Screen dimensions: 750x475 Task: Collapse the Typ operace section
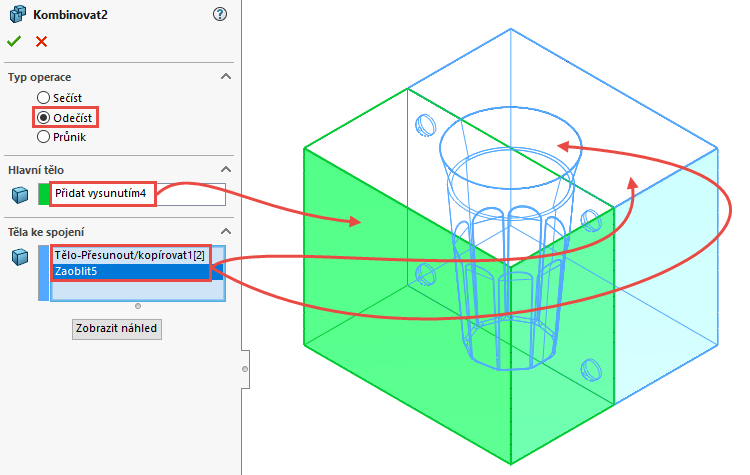coord(226,77)
